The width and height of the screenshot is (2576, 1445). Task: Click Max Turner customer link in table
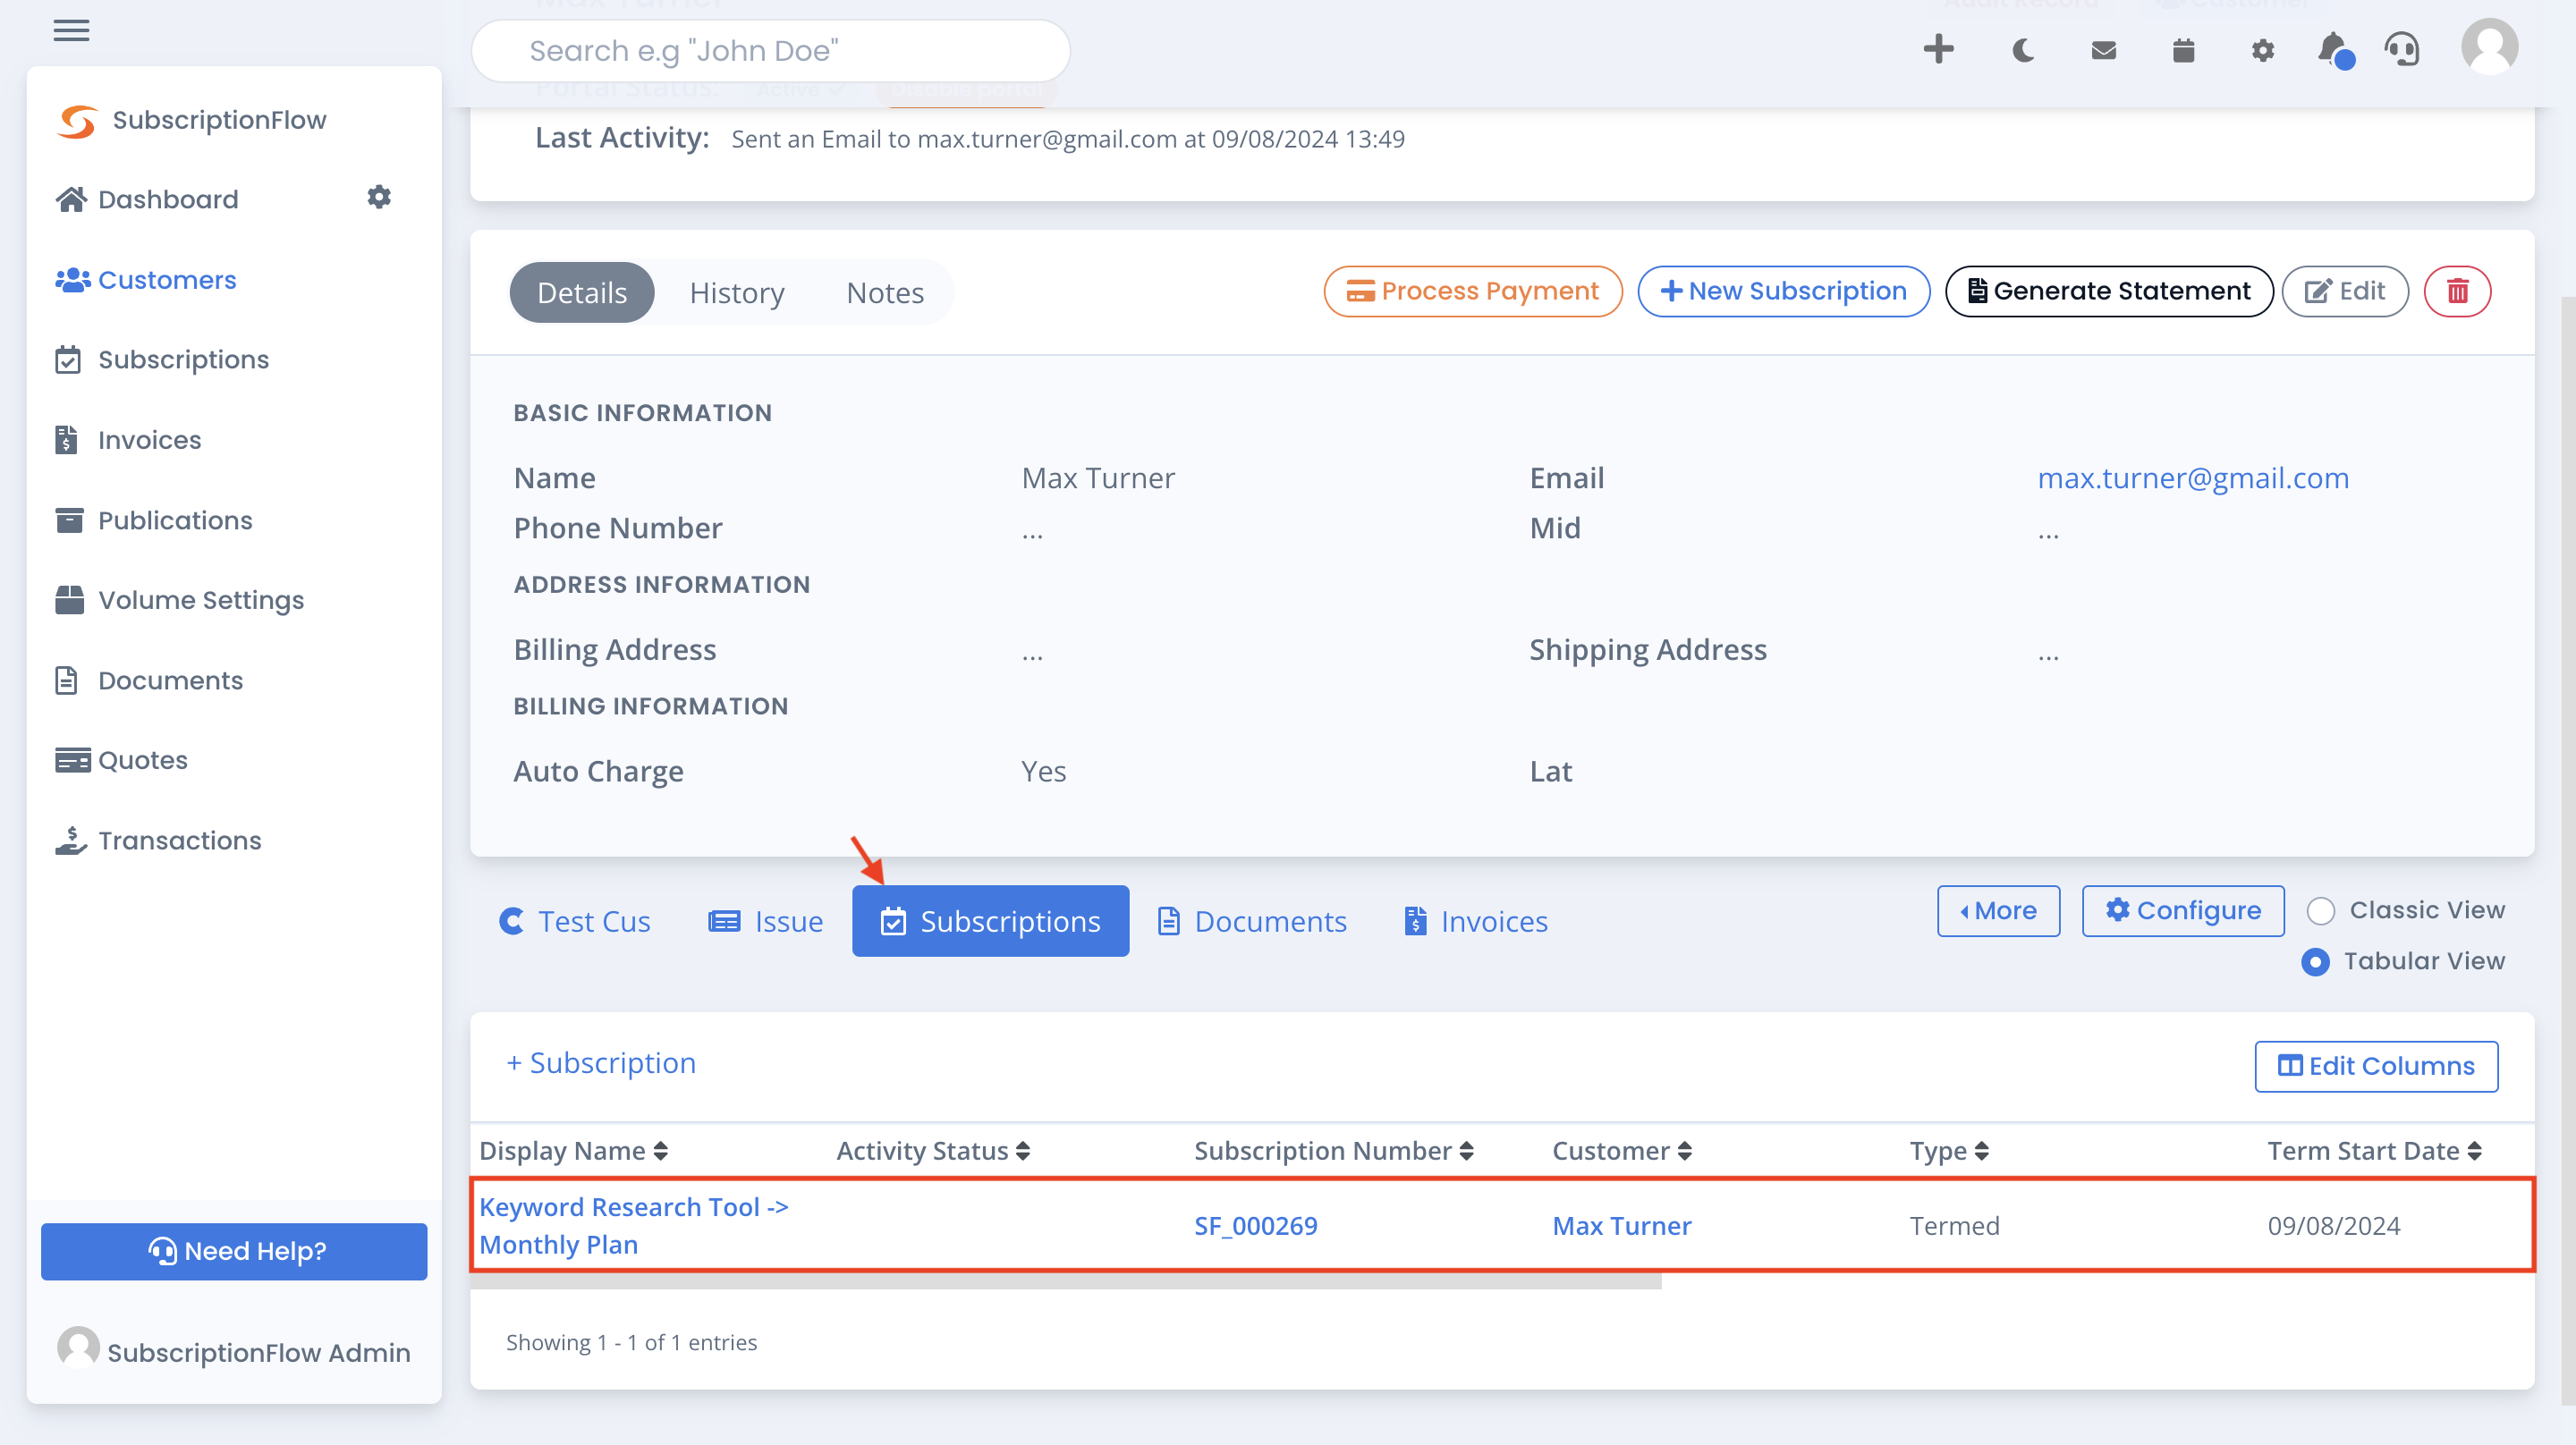click(1621, 1225)
